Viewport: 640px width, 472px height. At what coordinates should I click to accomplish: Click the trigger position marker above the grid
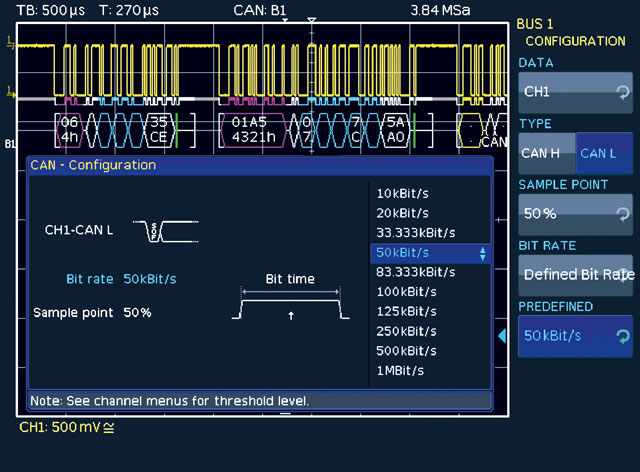(x=311, y=20)
